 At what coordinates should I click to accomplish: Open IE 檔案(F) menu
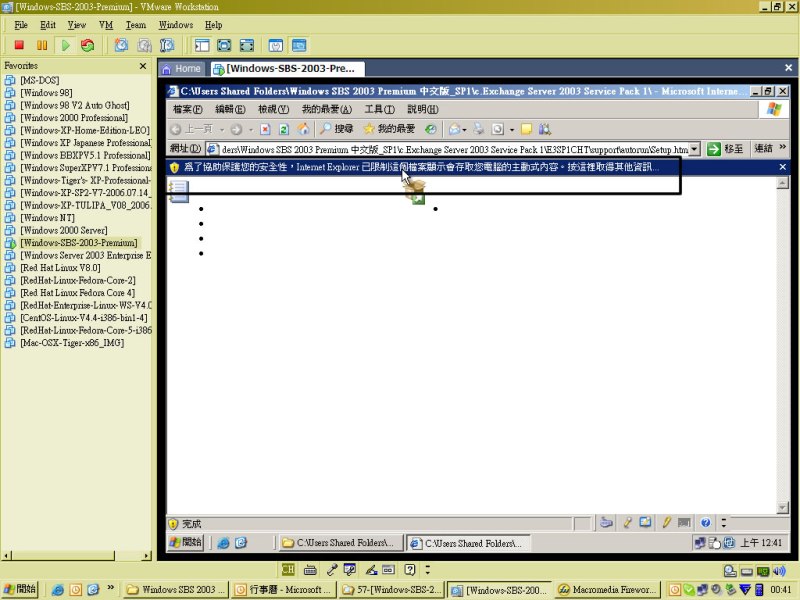(x=187, y=109)
